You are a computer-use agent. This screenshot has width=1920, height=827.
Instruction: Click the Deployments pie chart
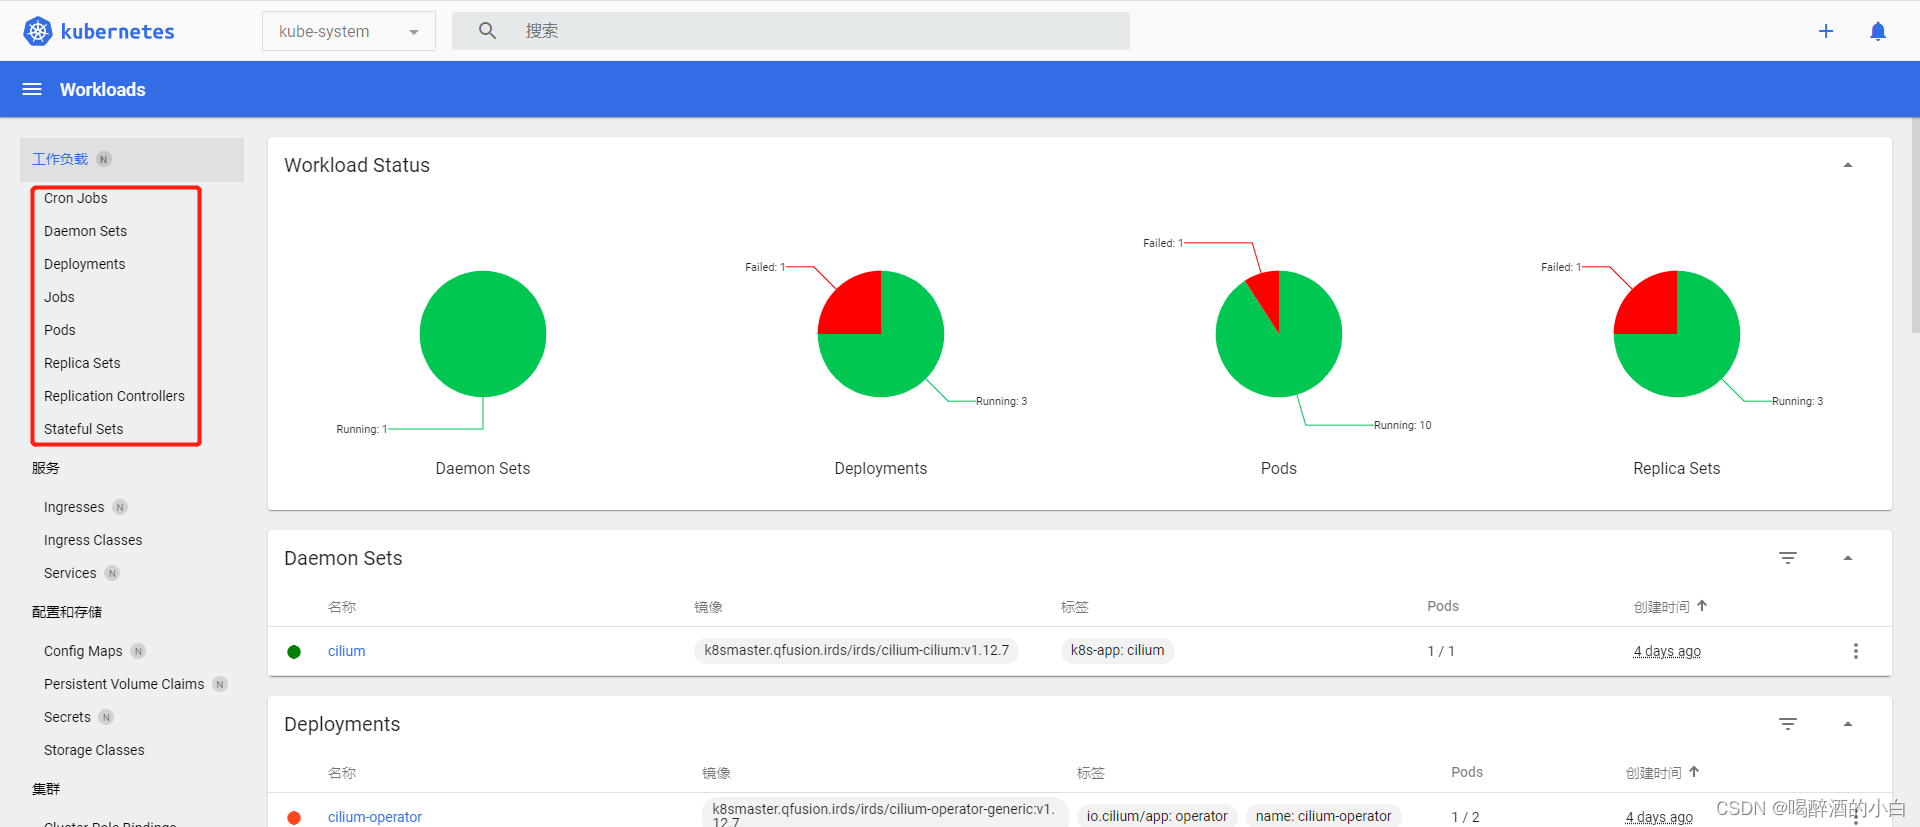click(x=881, y=334)
